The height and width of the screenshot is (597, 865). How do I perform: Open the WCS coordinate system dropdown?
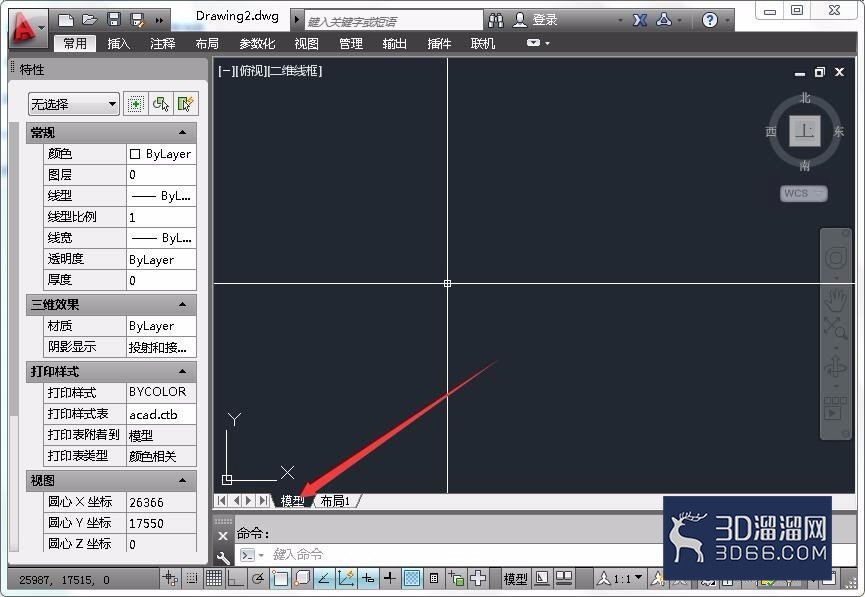pos(803,193)
